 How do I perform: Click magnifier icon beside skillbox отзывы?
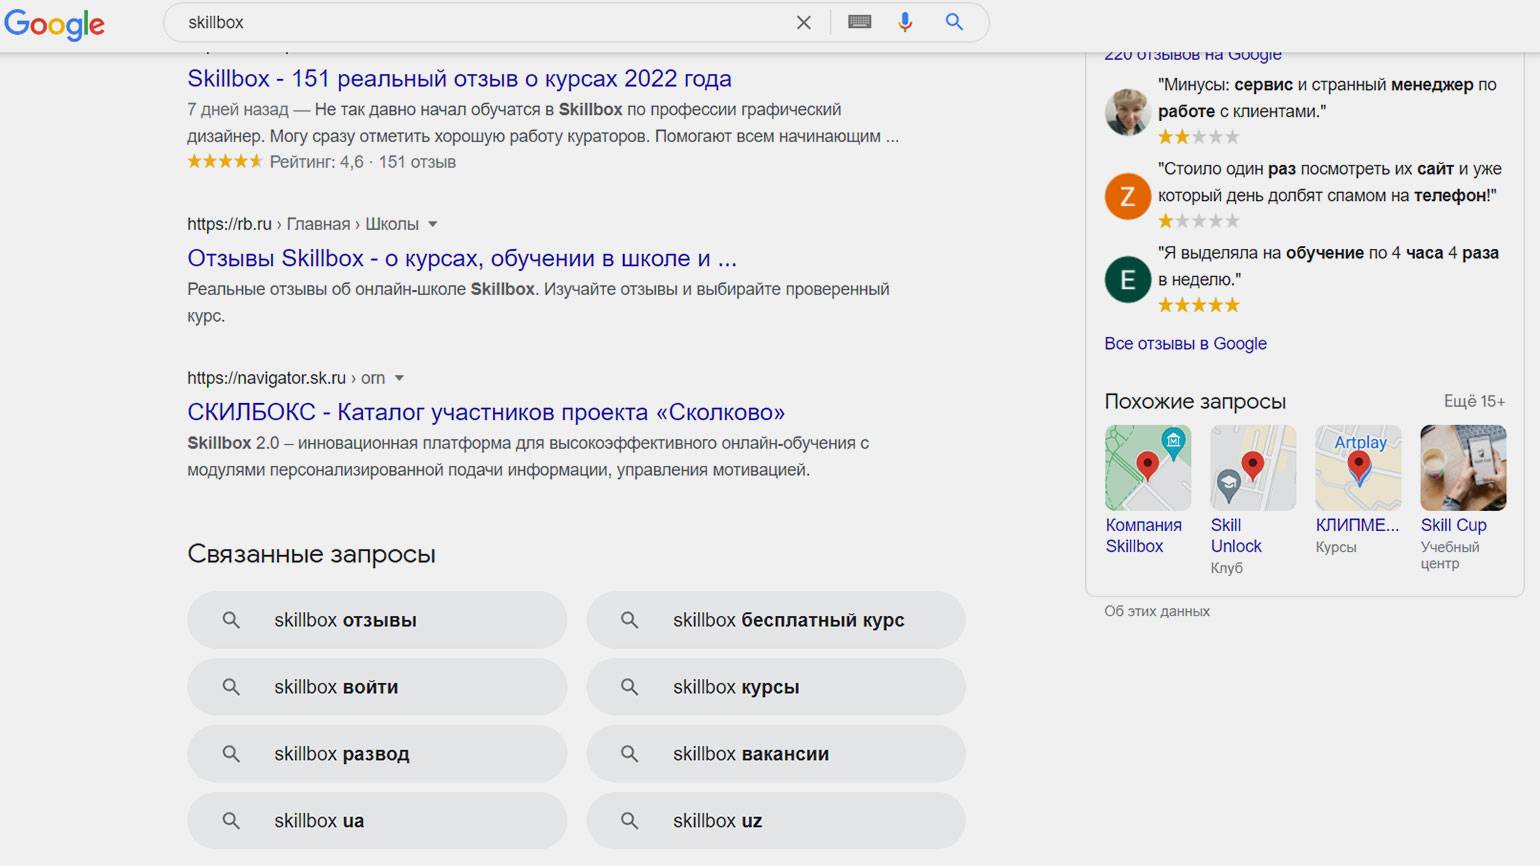coord(231,620)
